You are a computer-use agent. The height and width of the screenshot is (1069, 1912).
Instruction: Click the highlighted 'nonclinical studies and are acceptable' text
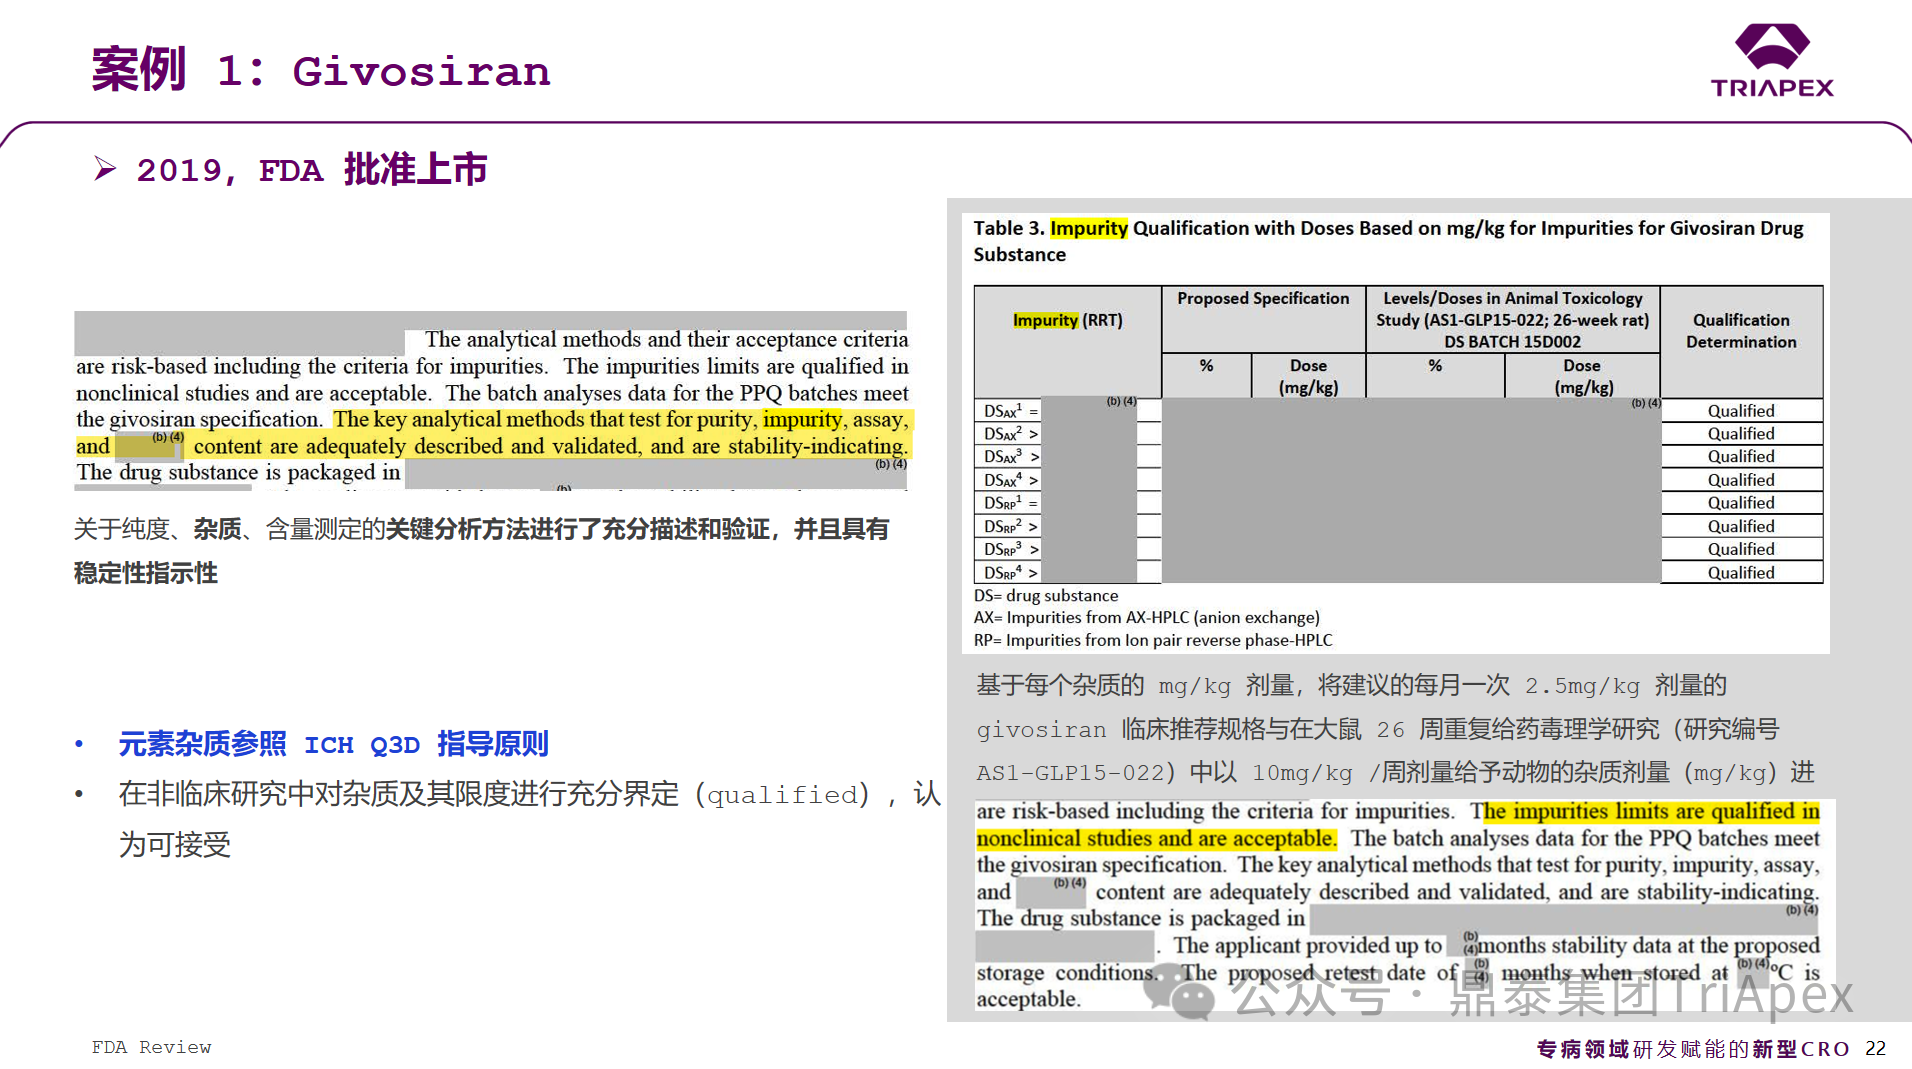click(x=1155, y=838)
